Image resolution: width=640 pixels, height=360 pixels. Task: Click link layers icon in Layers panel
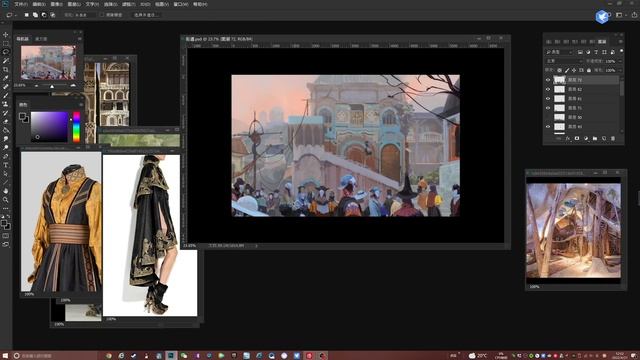pyautogui.click(x=559, y=138)
